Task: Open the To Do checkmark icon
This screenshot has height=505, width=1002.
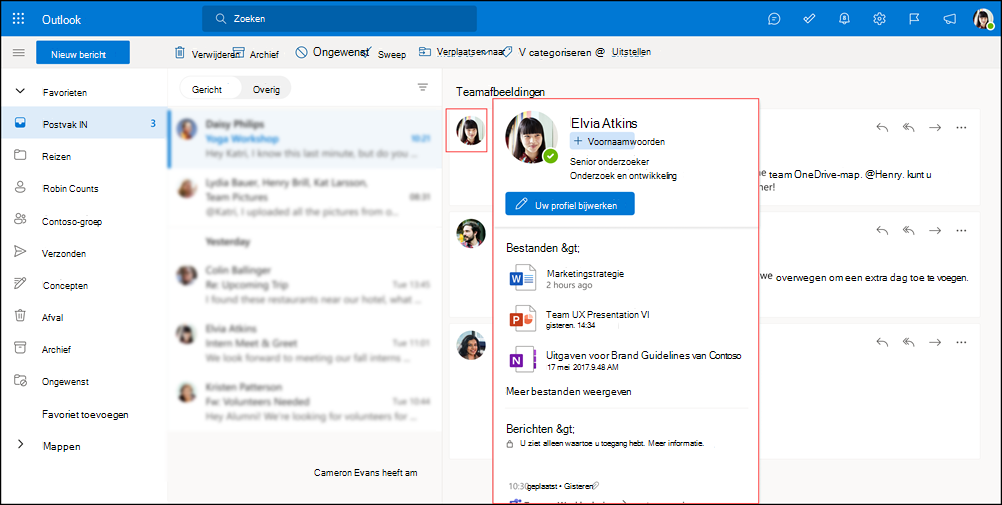Action: [809, 19]
